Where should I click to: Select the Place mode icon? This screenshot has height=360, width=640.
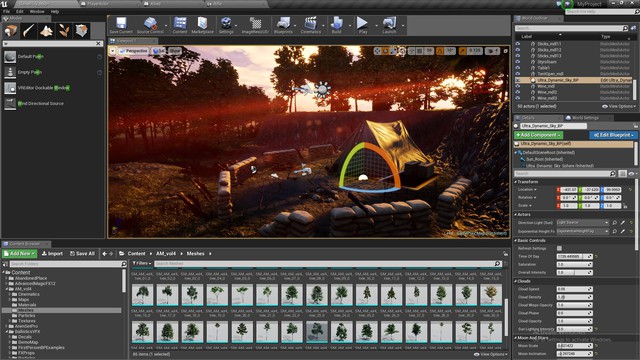pos(11,31)
